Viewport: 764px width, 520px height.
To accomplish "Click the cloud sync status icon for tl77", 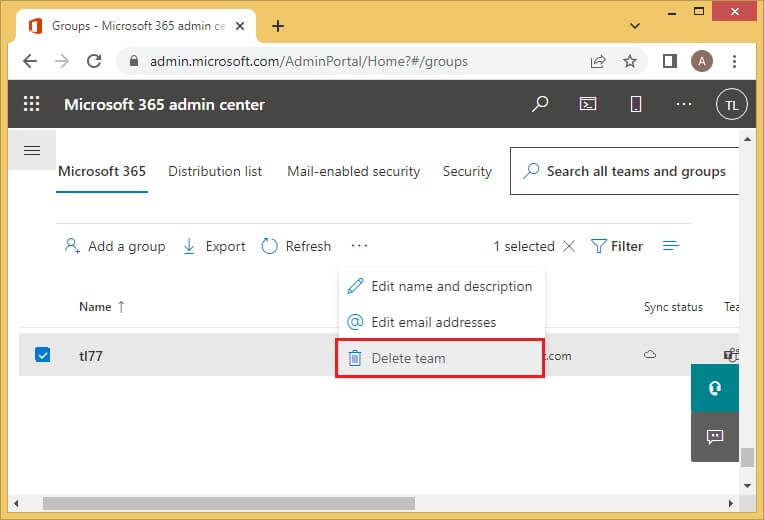I will pyautogui.click(x=649, y=354).
